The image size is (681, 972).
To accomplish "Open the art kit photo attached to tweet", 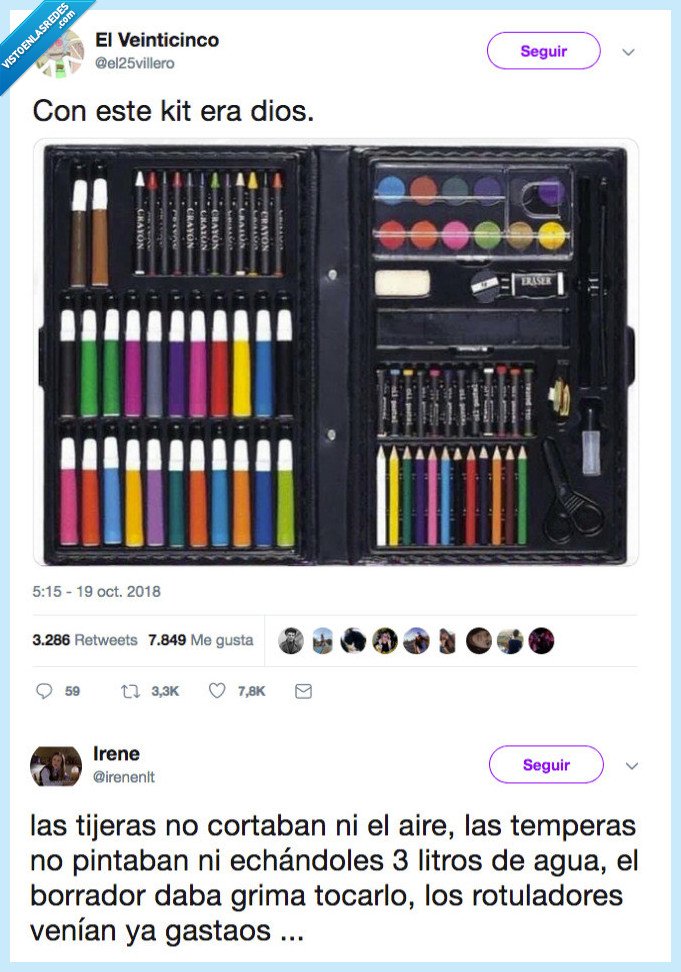I will [x=340, y=355].
